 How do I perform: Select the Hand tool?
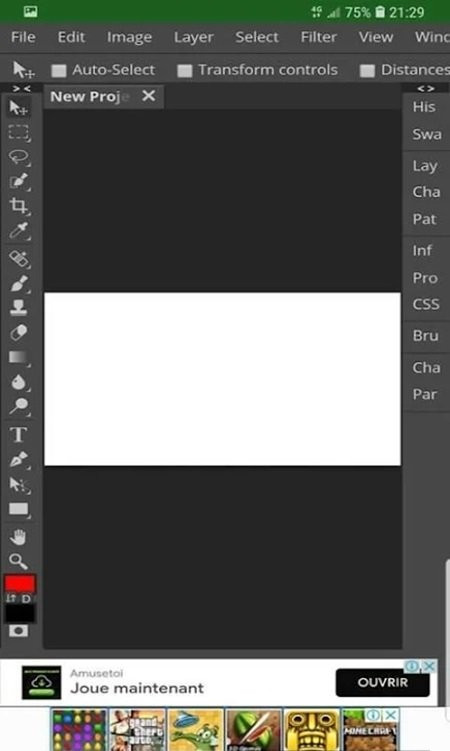pyautogui.click(x=19, y=537)
